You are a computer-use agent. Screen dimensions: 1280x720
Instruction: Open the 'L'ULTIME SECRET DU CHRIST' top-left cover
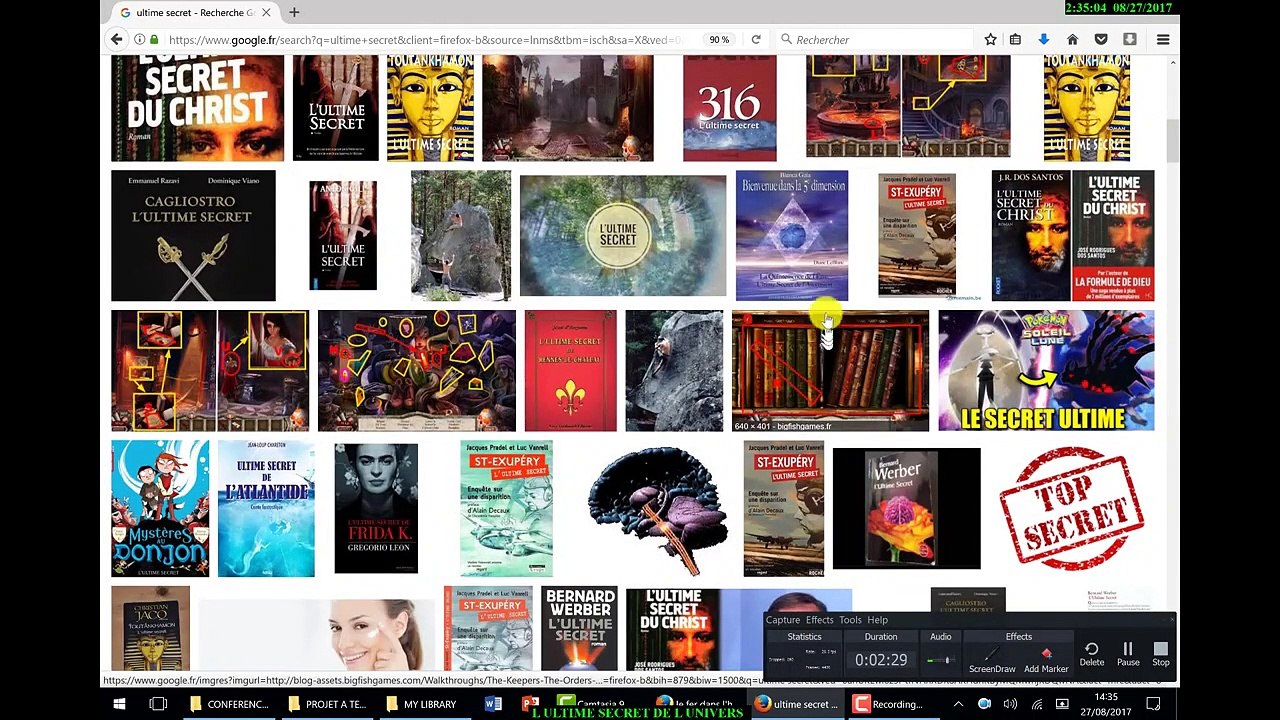pyautogui.click(x=197, y=108)
